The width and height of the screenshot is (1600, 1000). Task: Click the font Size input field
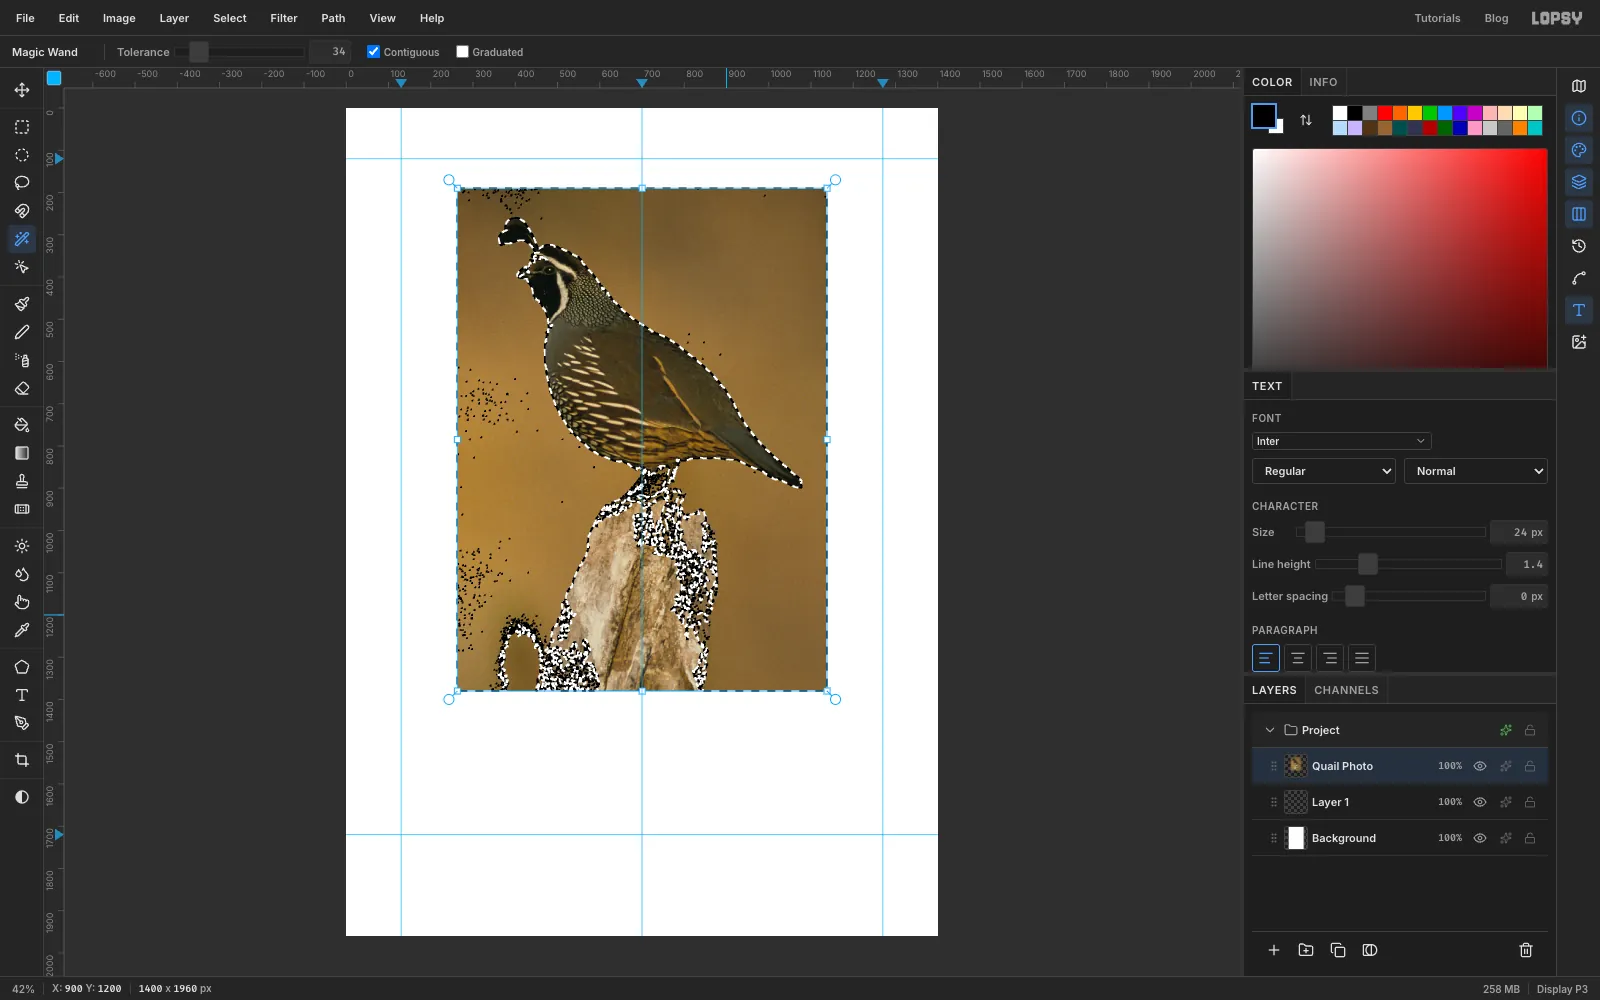[1519, 532]
